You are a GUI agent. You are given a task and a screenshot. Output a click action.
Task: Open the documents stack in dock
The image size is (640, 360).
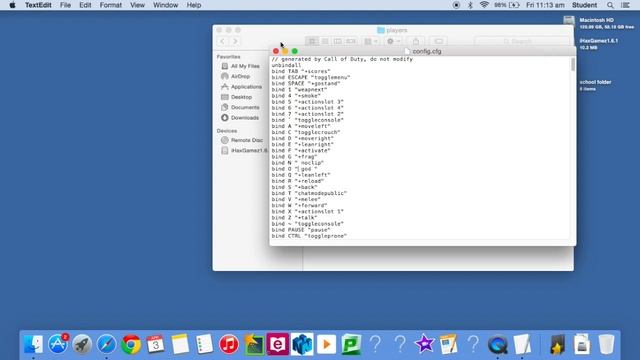click(582, 344)
